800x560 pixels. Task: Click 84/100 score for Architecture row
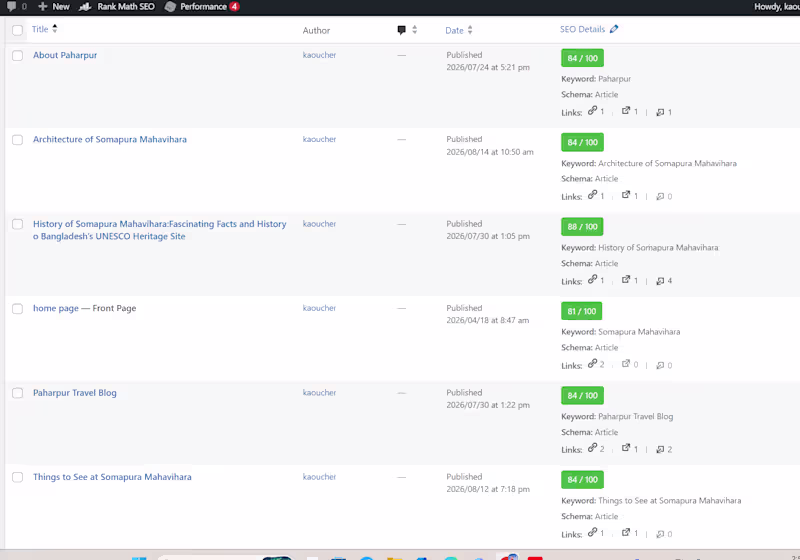pos(582,142)
